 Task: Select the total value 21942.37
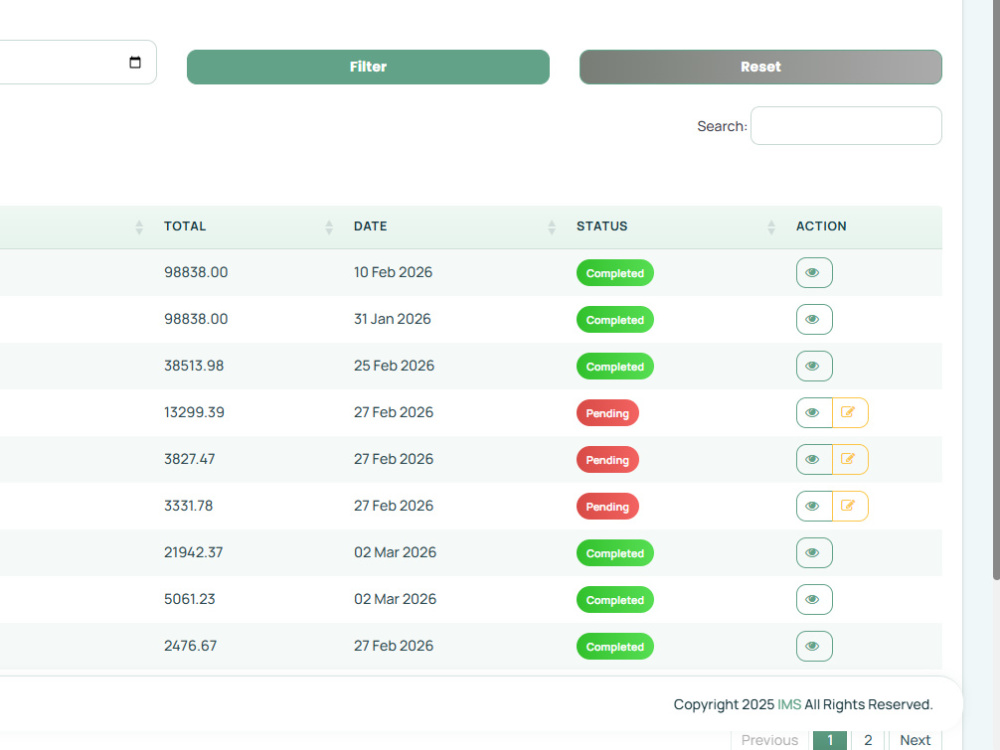193,552
